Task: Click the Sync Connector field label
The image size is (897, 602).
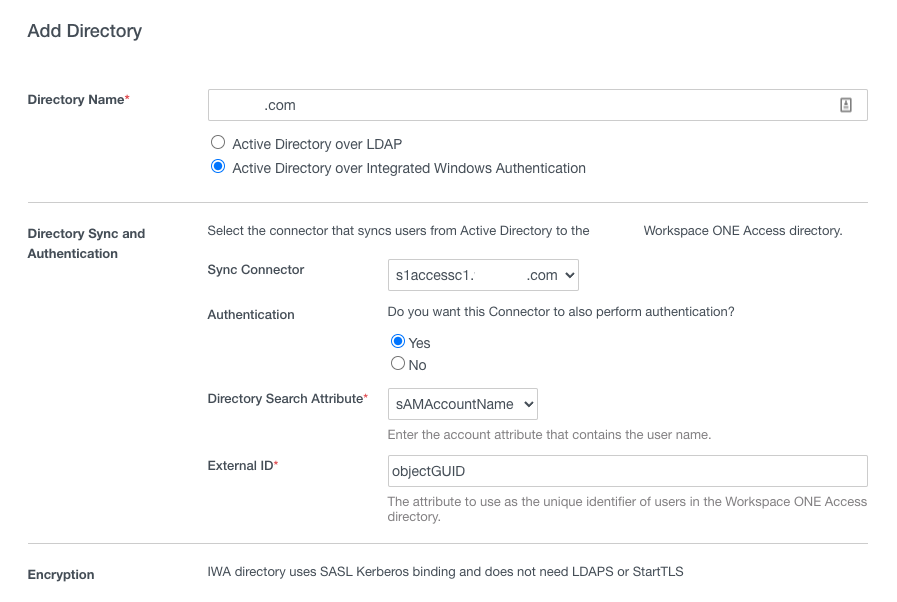Action: click(253, 269)
